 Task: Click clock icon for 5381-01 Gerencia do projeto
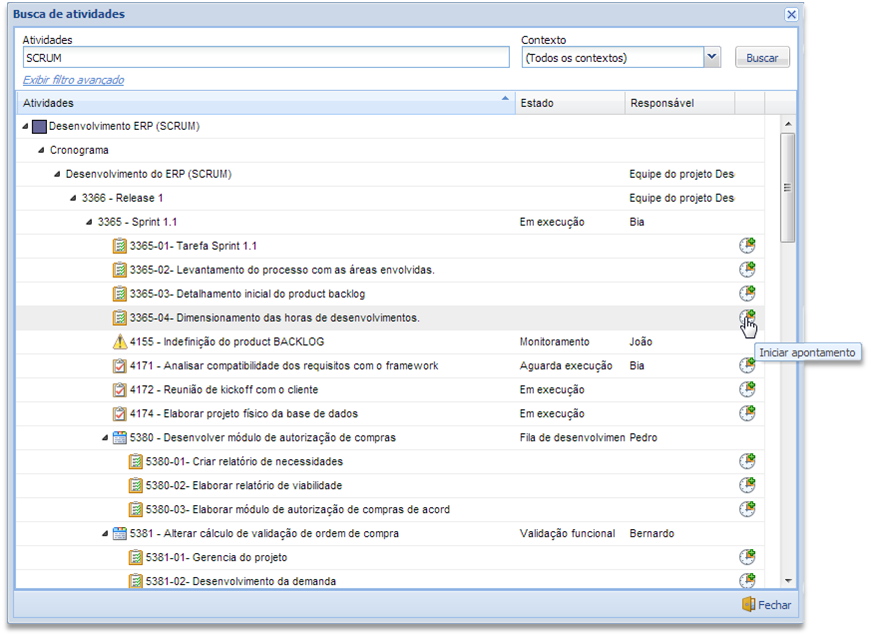[x=747, y=557]
